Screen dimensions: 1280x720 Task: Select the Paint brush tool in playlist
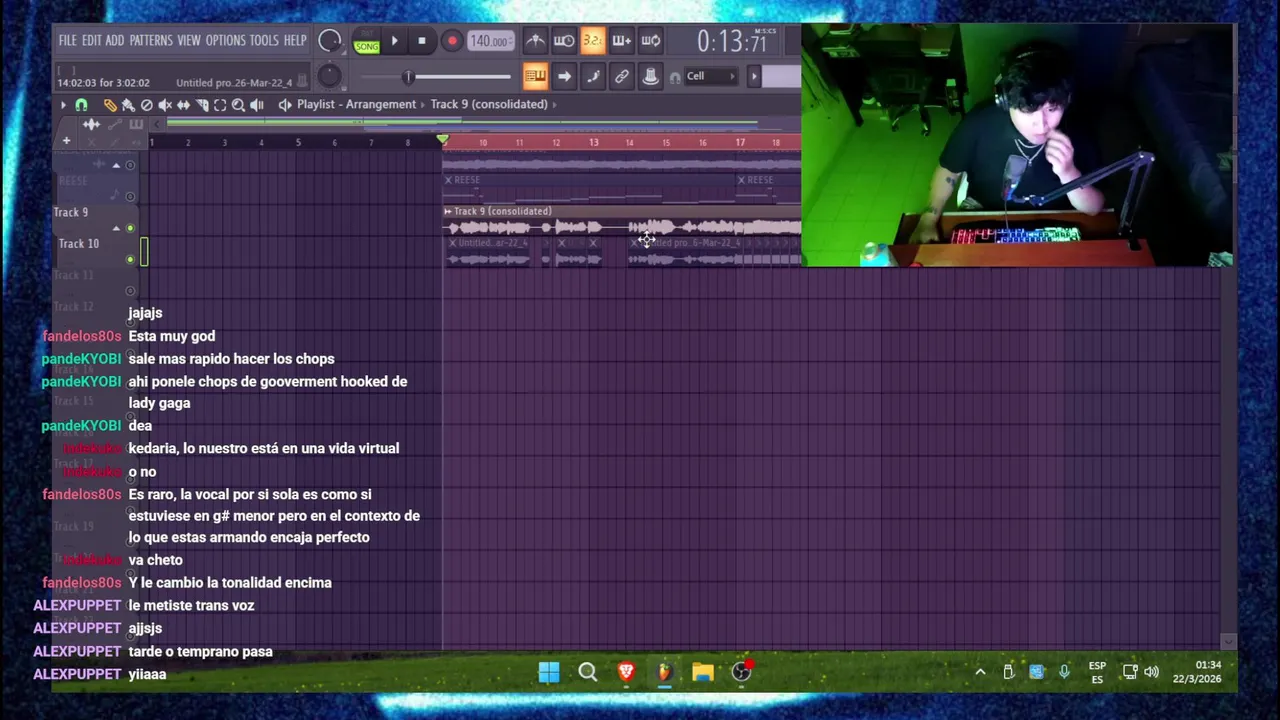[x=128, y=104]
